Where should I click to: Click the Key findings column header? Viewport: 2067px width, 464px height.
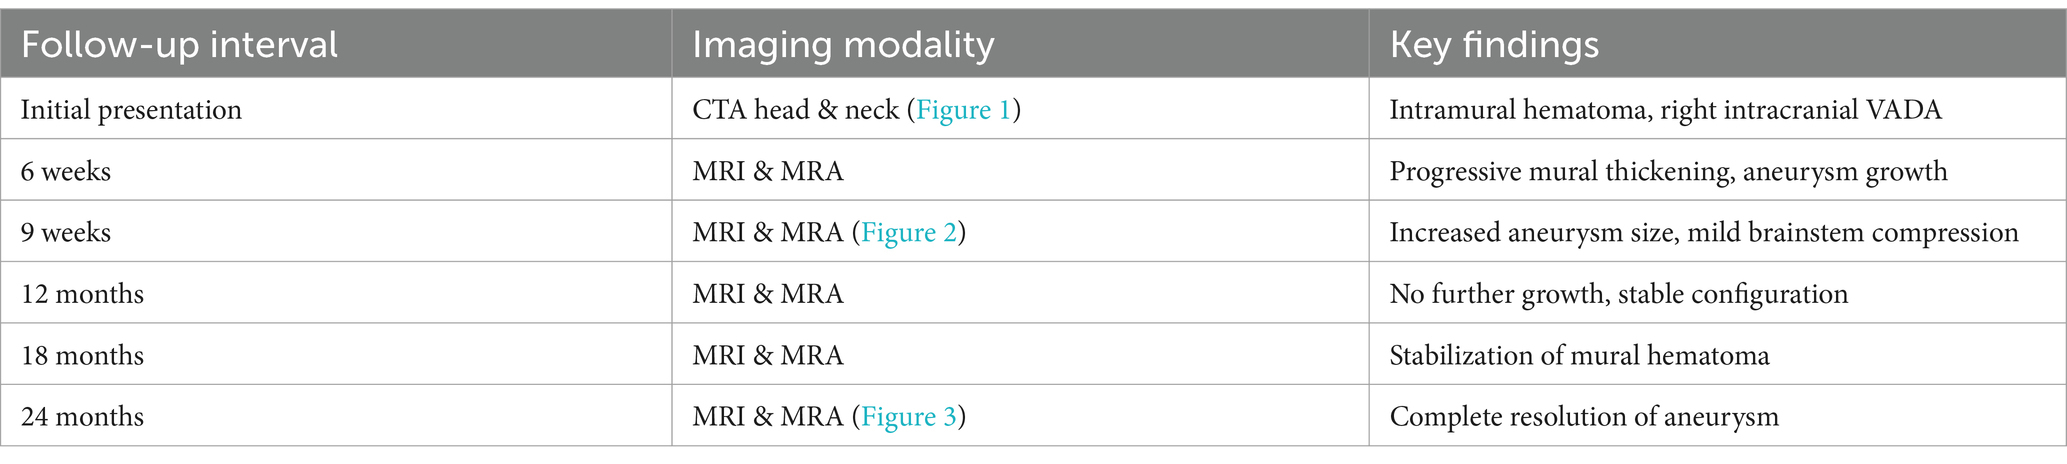coord(1494,45)
